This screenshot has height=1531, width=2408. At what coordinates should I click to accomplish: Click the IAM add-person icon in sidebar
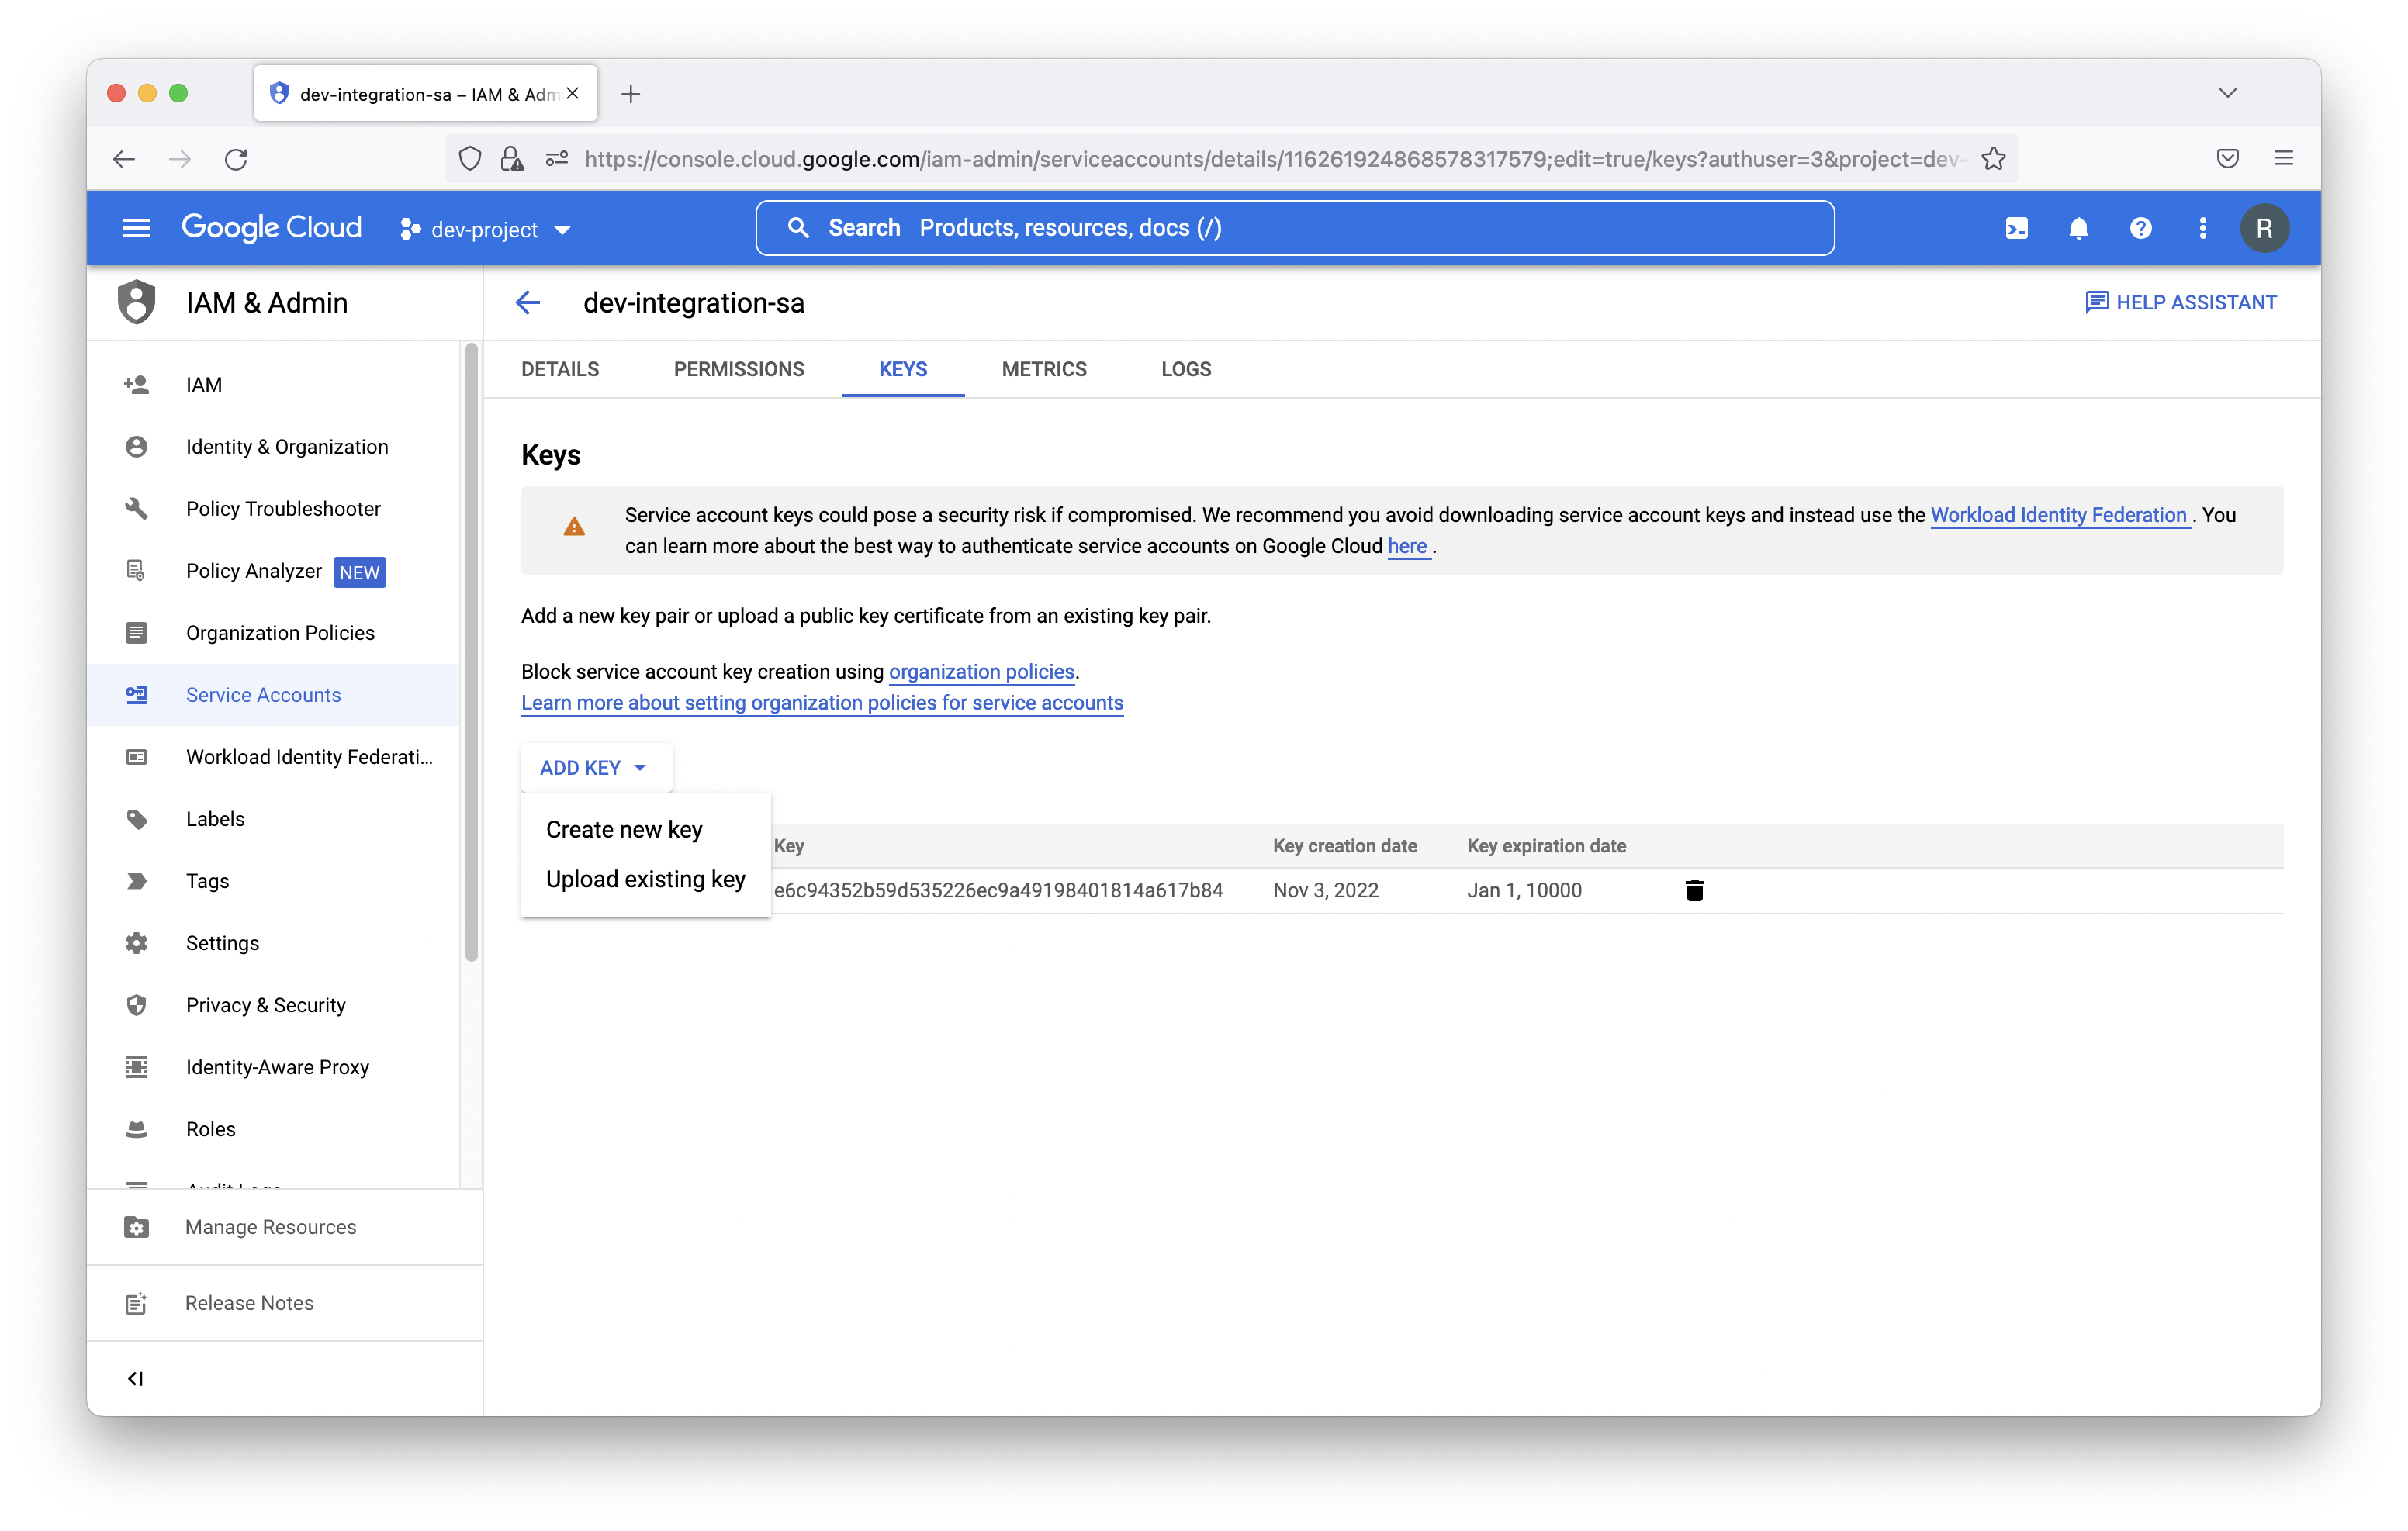coord(136,384)
